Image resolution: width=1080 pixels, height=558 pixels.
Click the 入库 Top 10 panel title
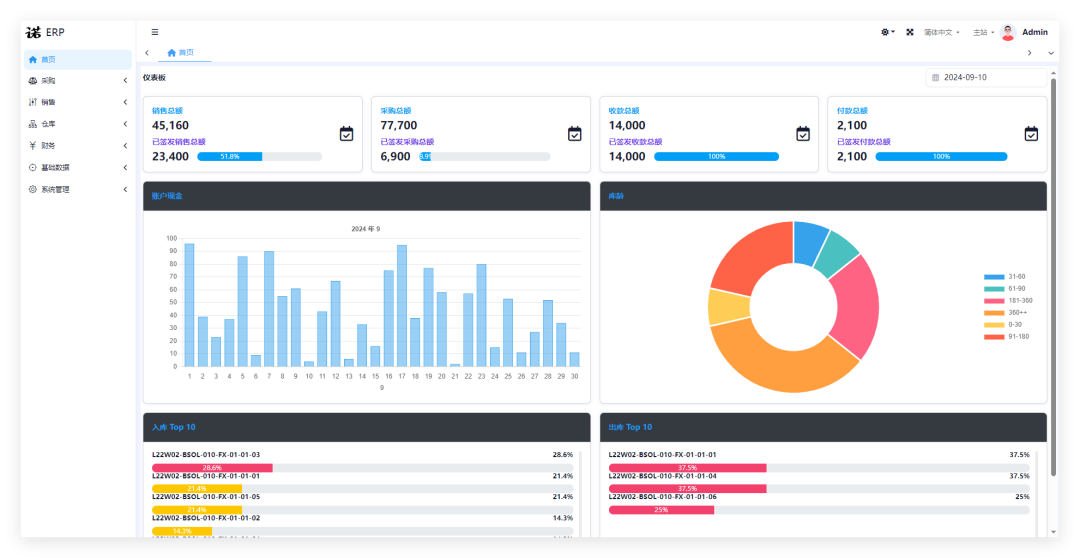tap(174, 427)
